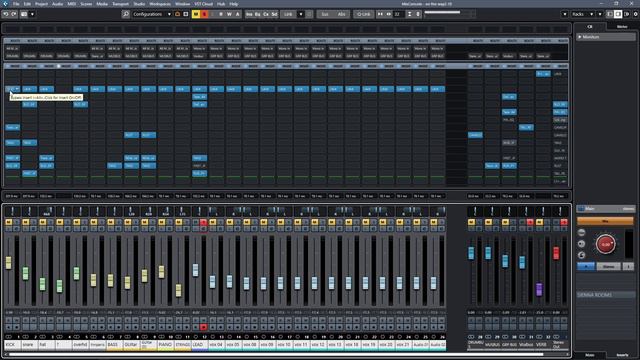The image size is (640, 360).
Task: Toggle the right zone visibility icon
Action: pos(627,14)
